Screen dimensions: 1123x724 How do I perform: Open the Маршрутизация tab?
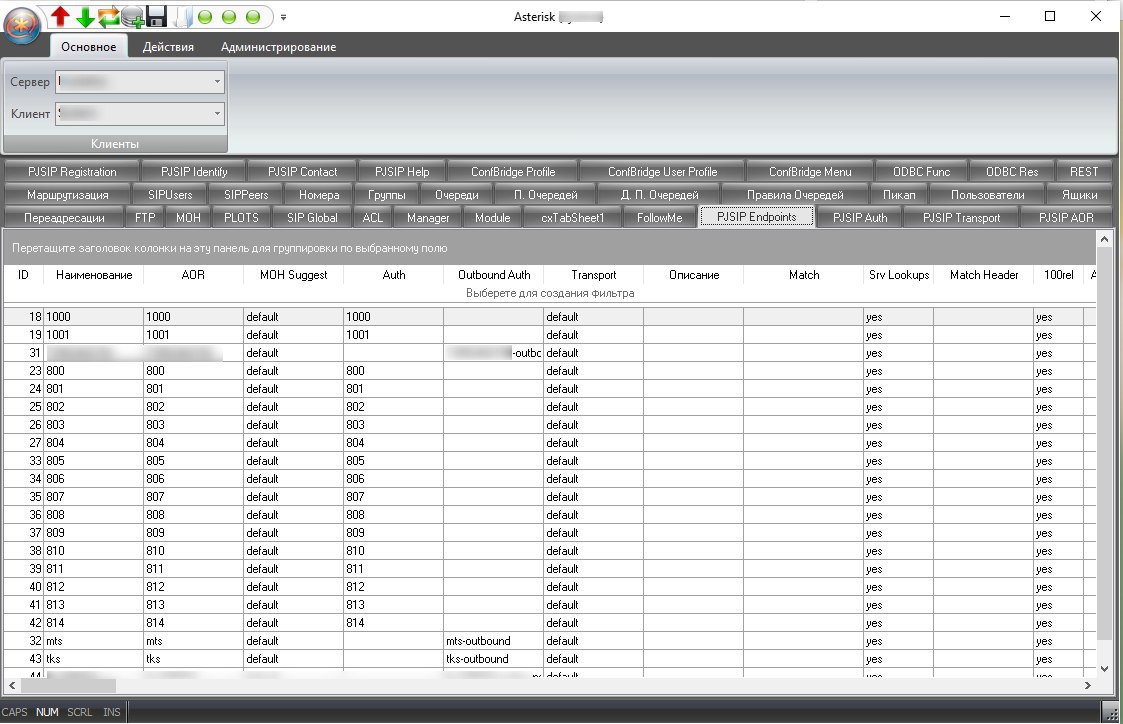point(67,195)
